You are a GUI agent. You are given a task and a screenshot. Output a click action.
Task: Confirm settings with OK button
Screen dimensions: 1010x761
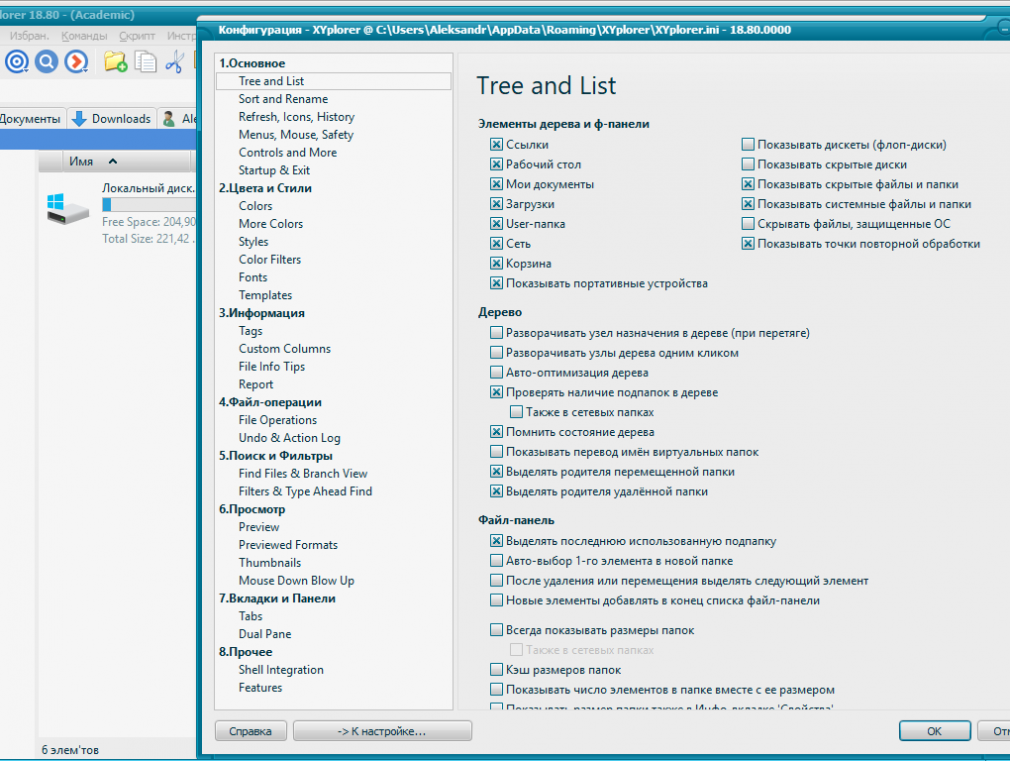(x=934, y=731)
